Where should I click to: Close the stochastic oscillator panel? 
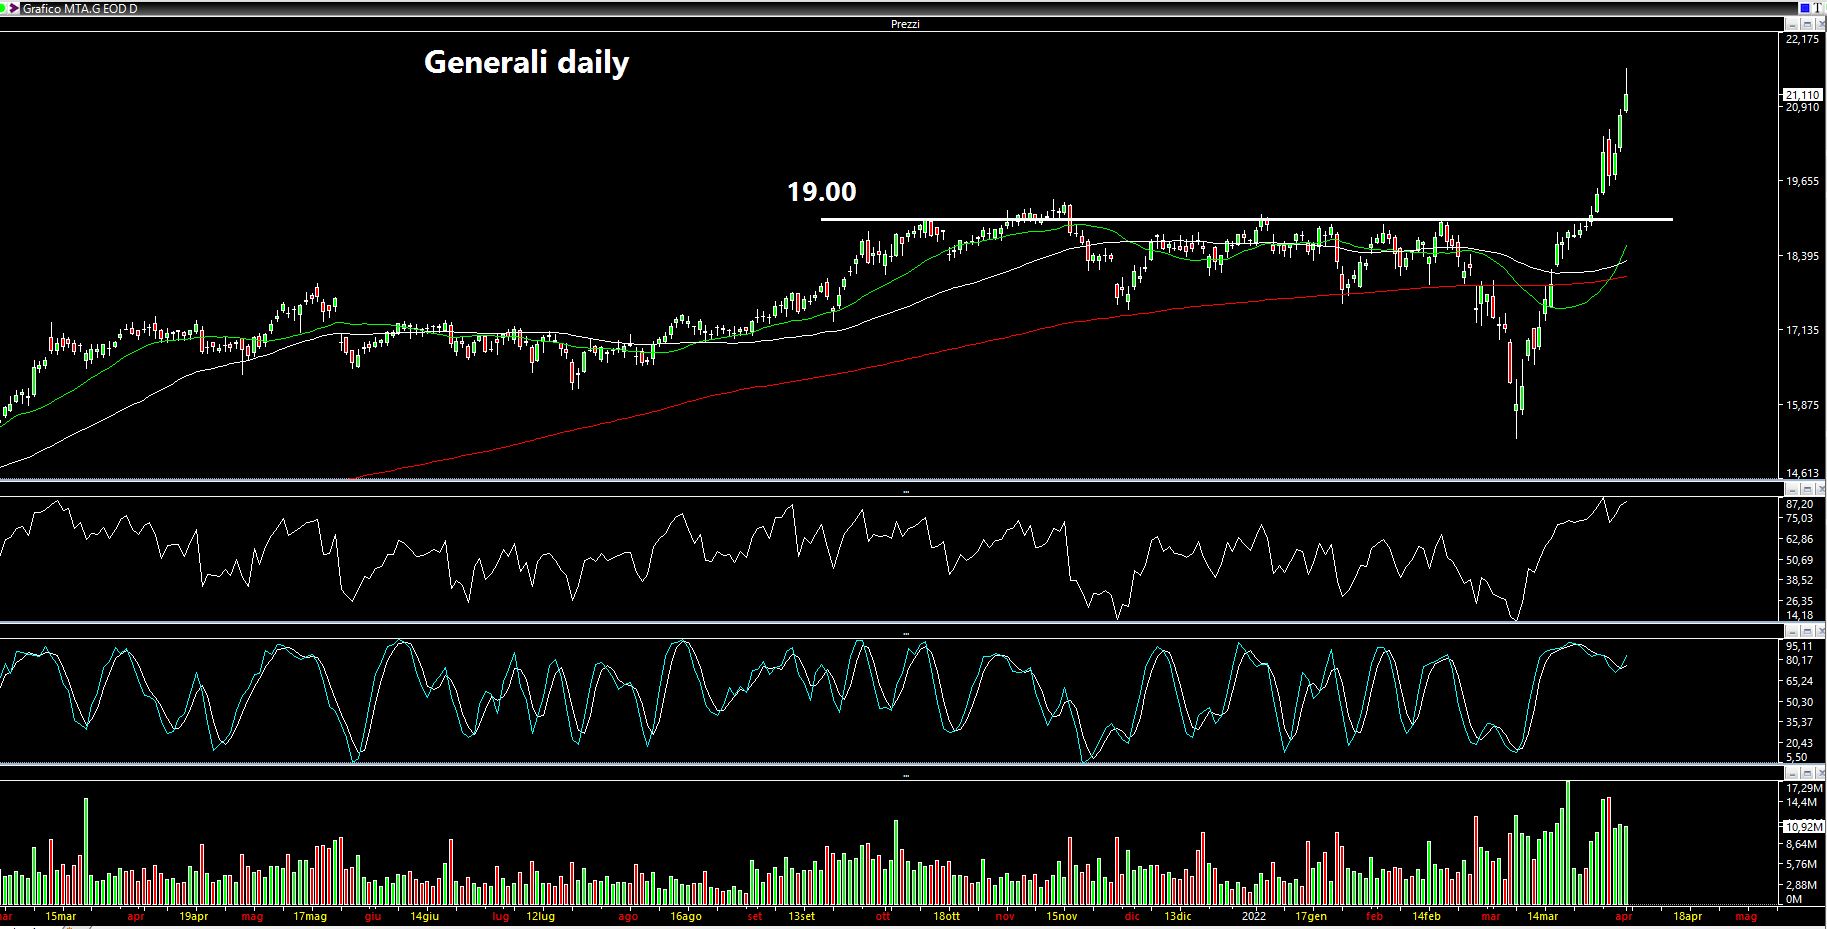(x=1819, y=631)
